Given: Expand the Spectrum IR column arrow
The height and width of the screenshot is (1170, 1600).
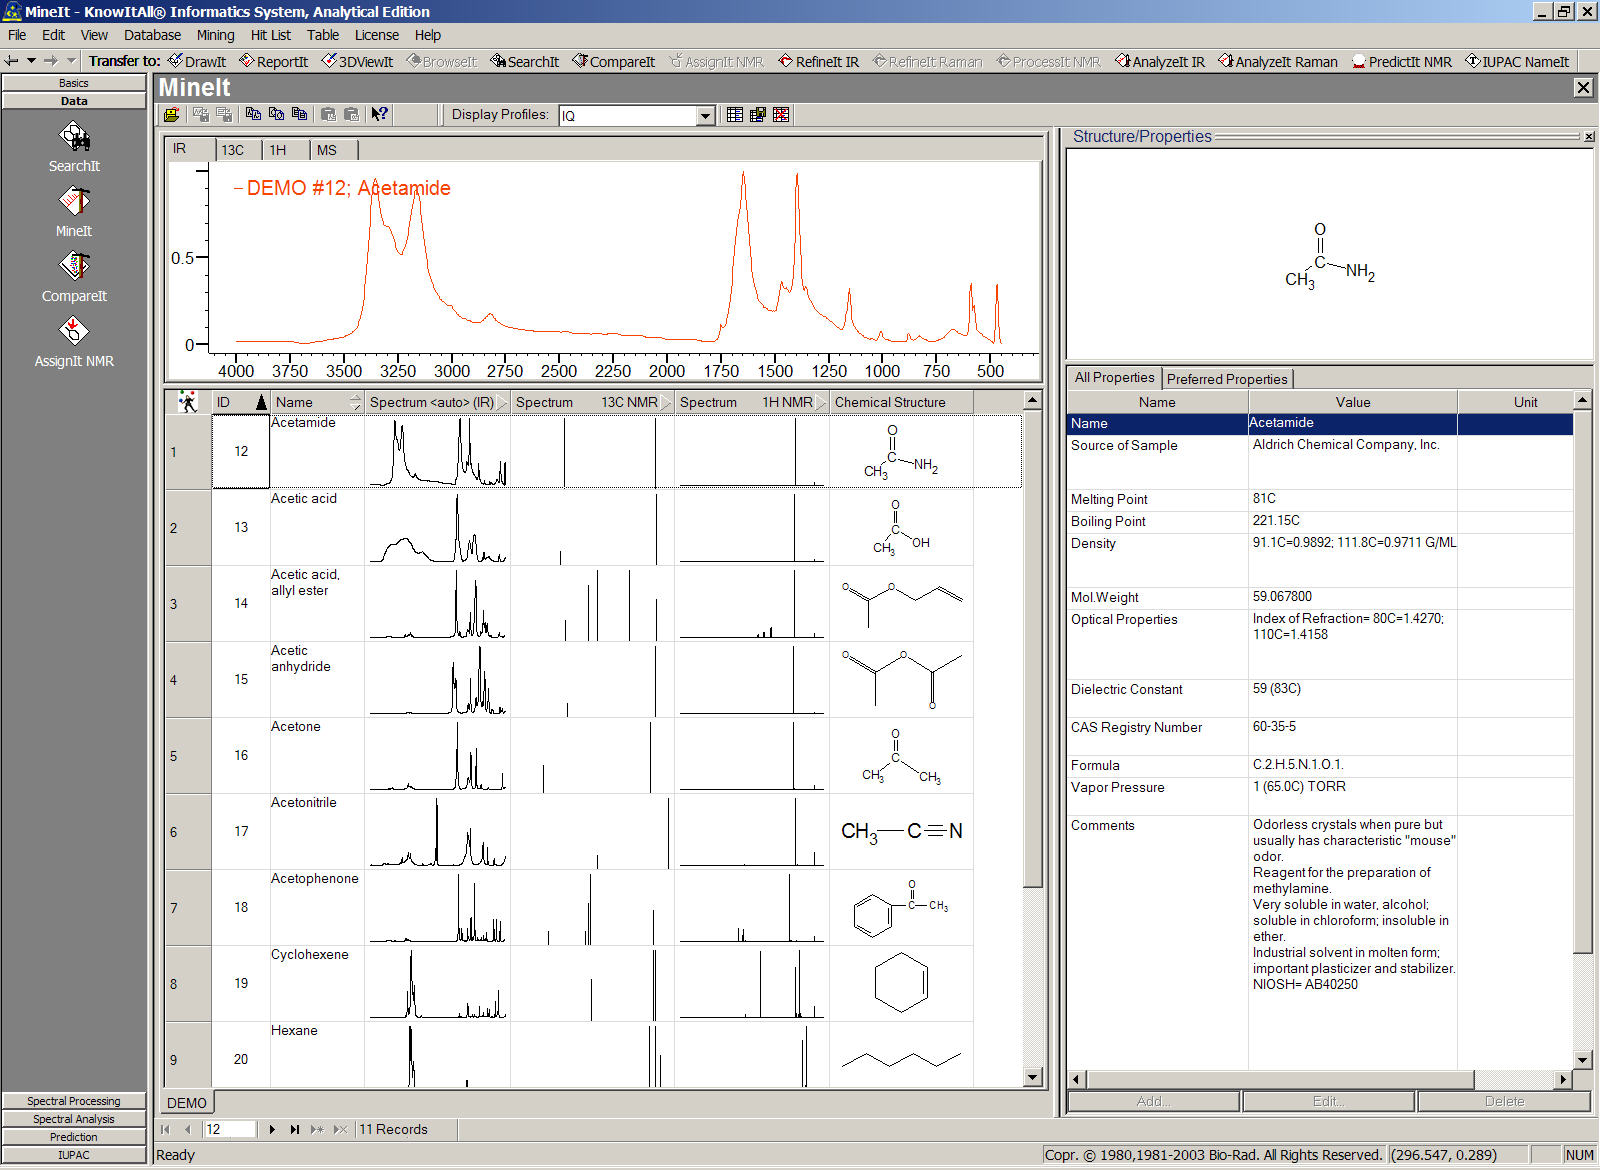Looking at the screenshot, I should tap(503, 402).
